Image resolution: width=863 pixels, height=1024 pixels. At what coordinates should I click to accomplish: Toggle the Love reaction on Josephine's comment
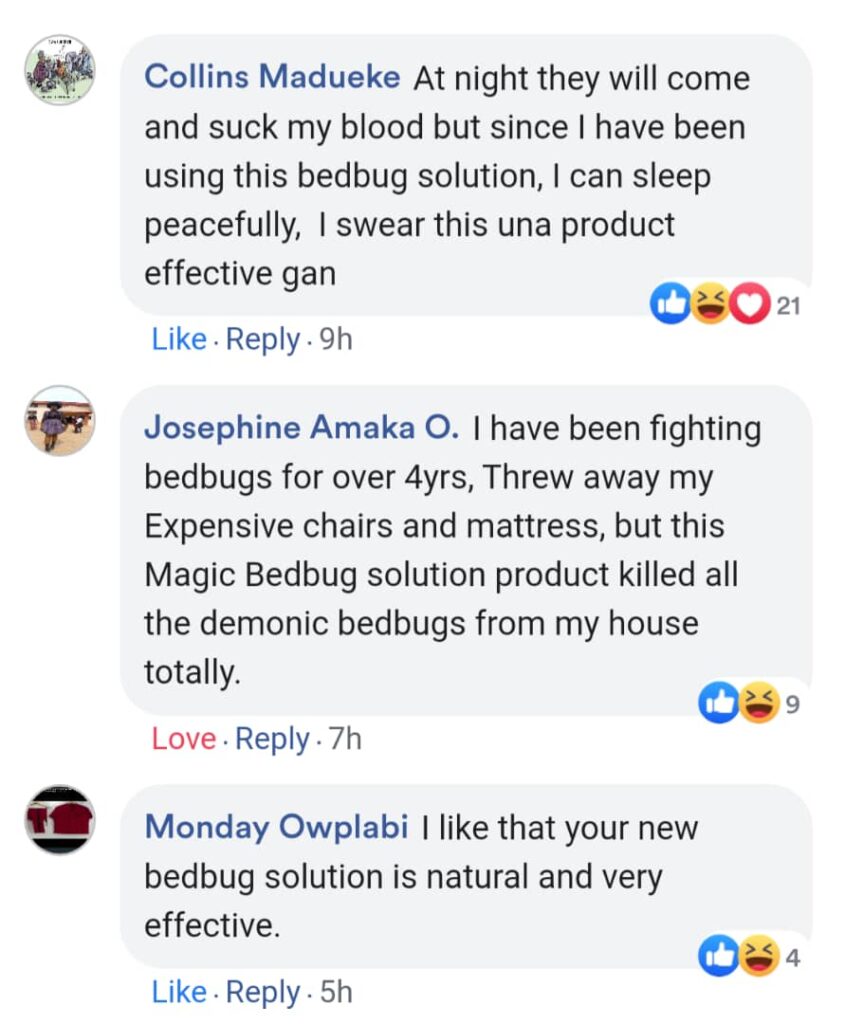184,740
